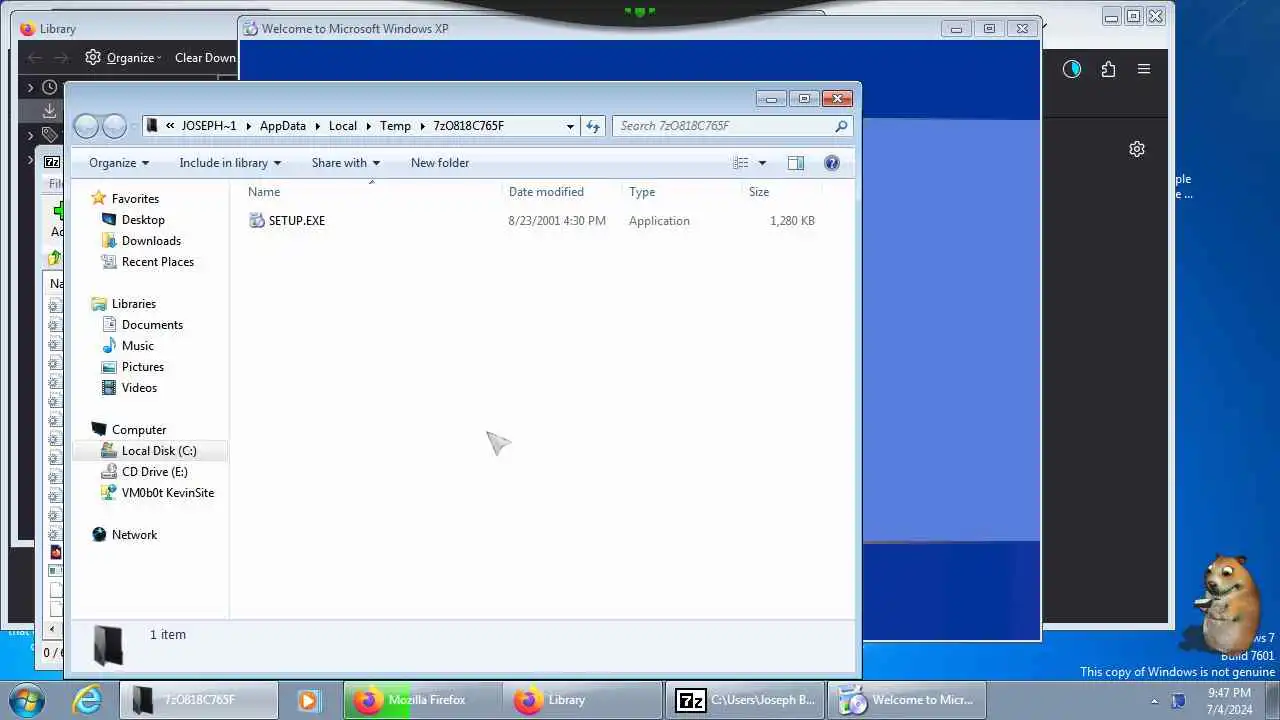The height and width of the screenshot is (720, 1280).
Task: Go to Local in the breadcrumb path
Action: 343,126
